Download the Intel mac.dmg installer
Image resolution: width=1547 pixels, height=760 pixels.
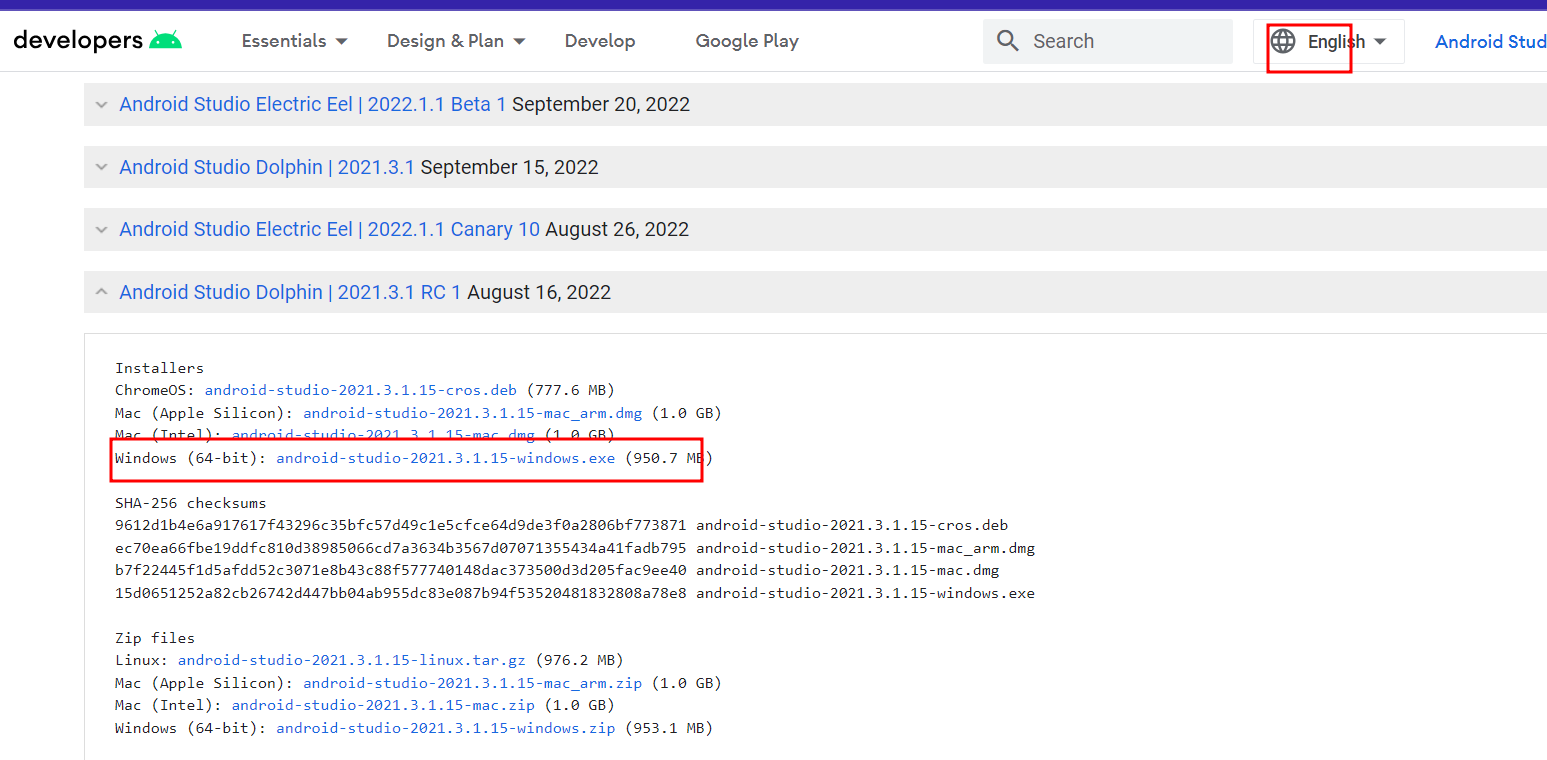[383, 435]
